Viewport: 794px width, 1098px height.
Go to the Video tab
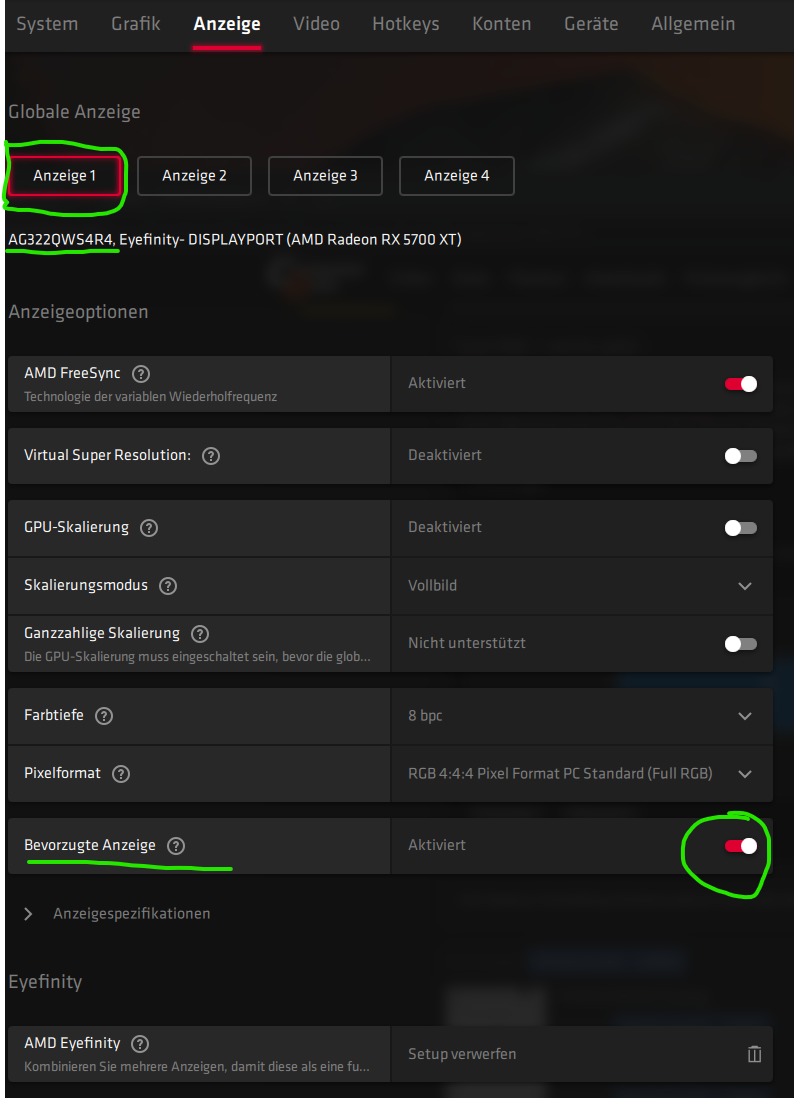pyautogui.click(x=316, y=24)
